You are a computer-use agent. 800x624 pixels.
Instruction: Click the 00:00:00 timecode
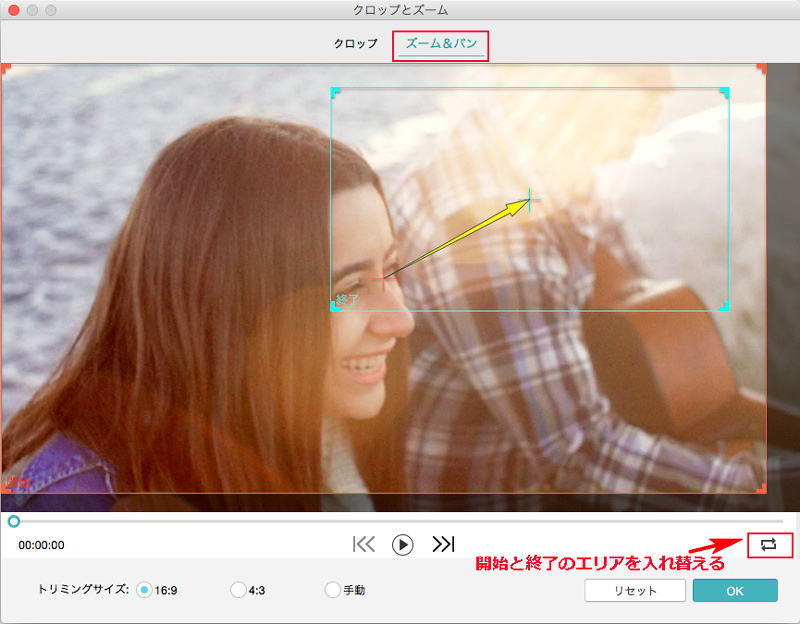(x=41, y=545)
